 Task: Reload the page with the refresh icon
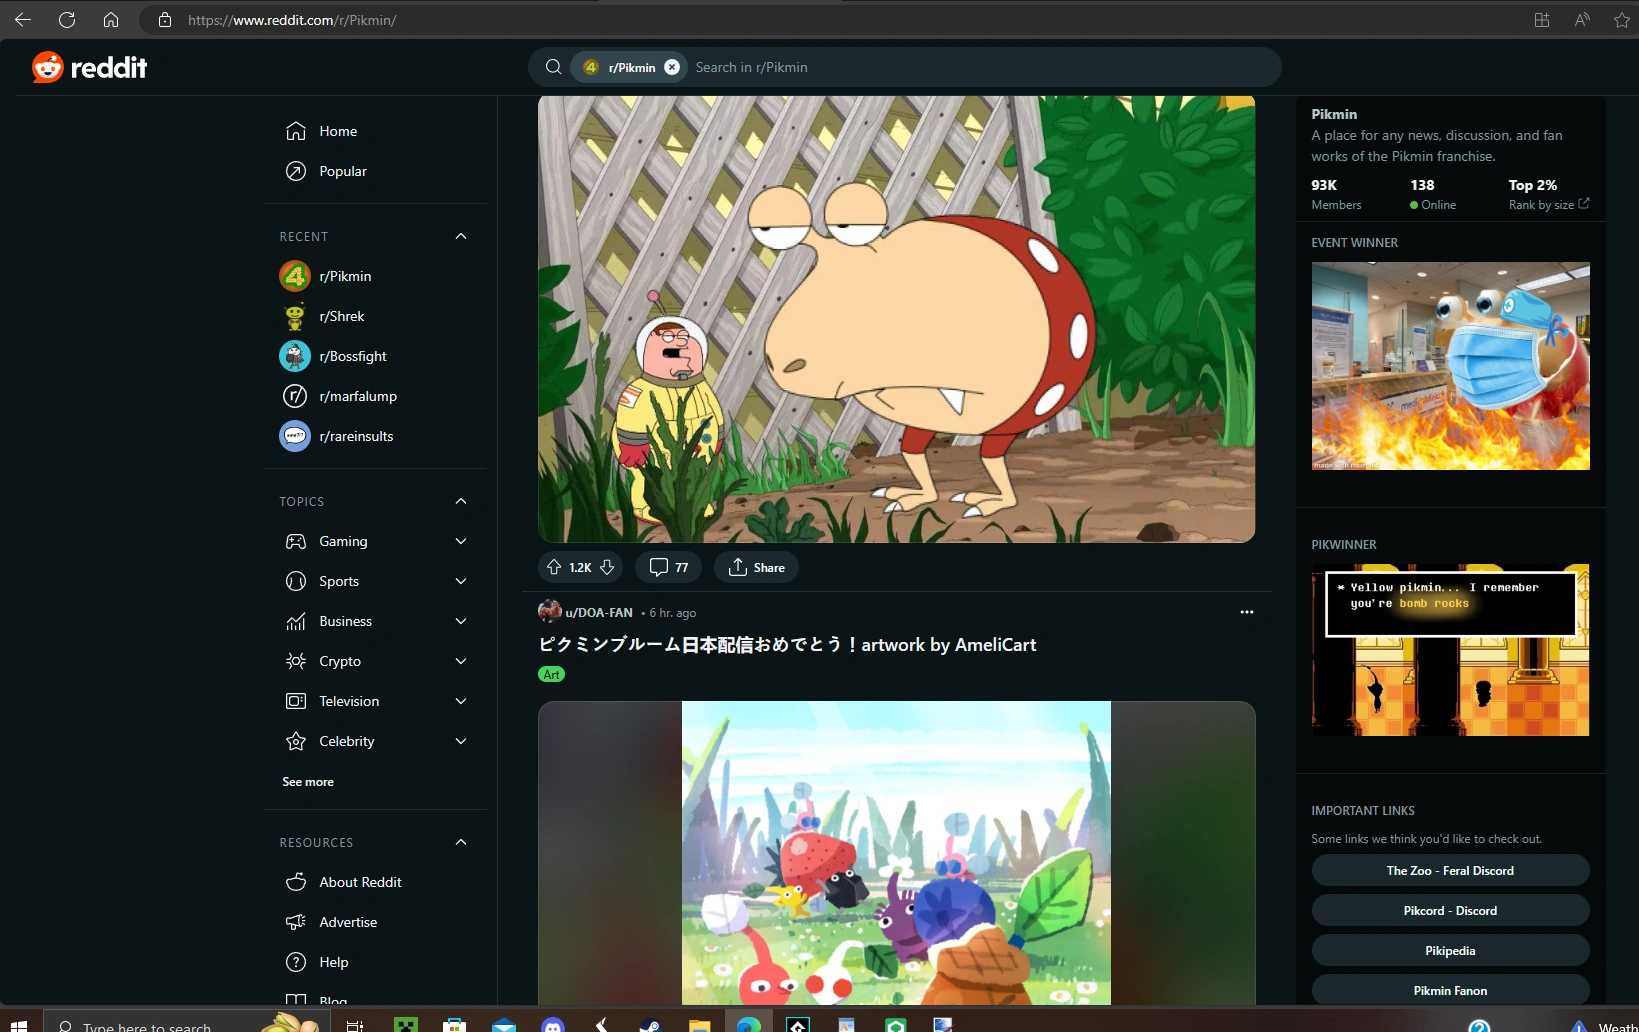[x=67, y=20]
